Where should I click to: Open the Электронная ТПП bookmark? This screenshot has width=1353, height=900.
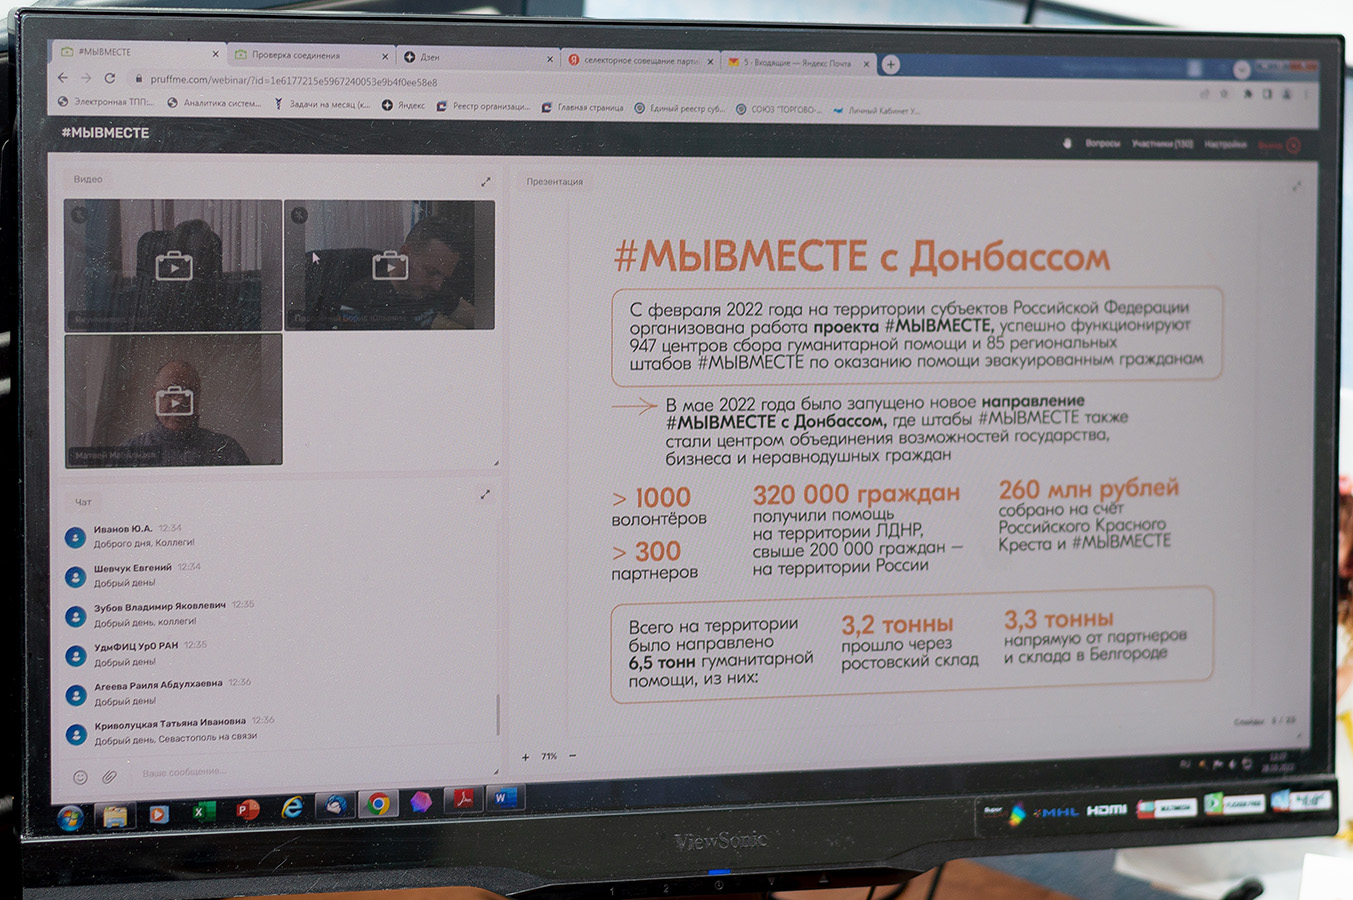105,102
